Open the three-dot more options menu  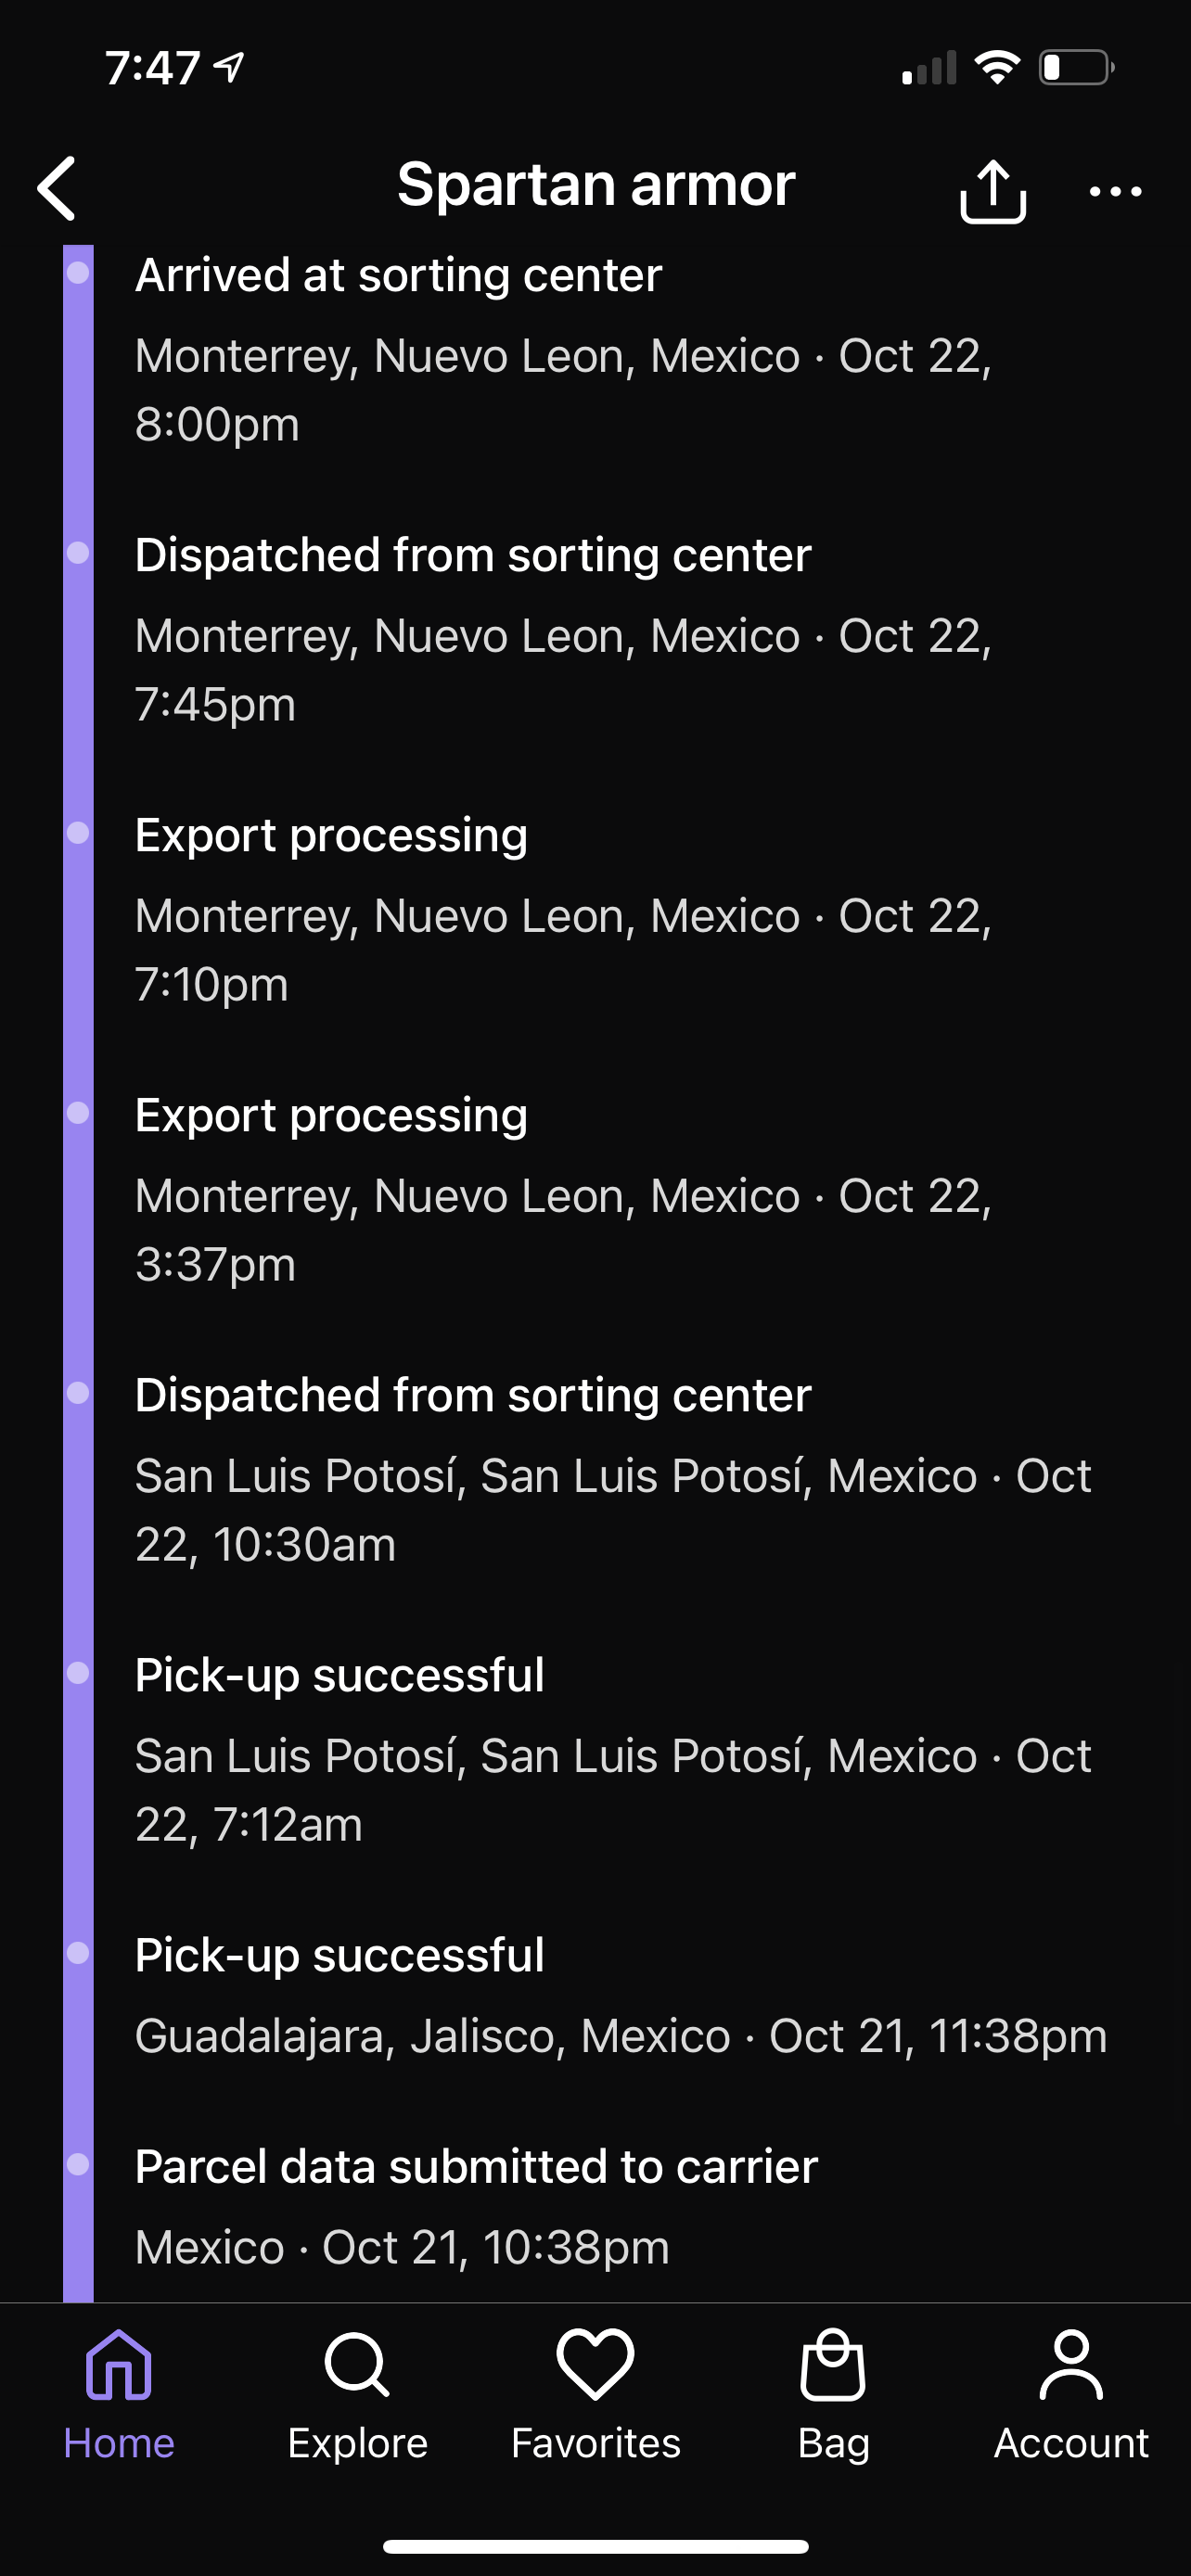[x=1115, y=191]
